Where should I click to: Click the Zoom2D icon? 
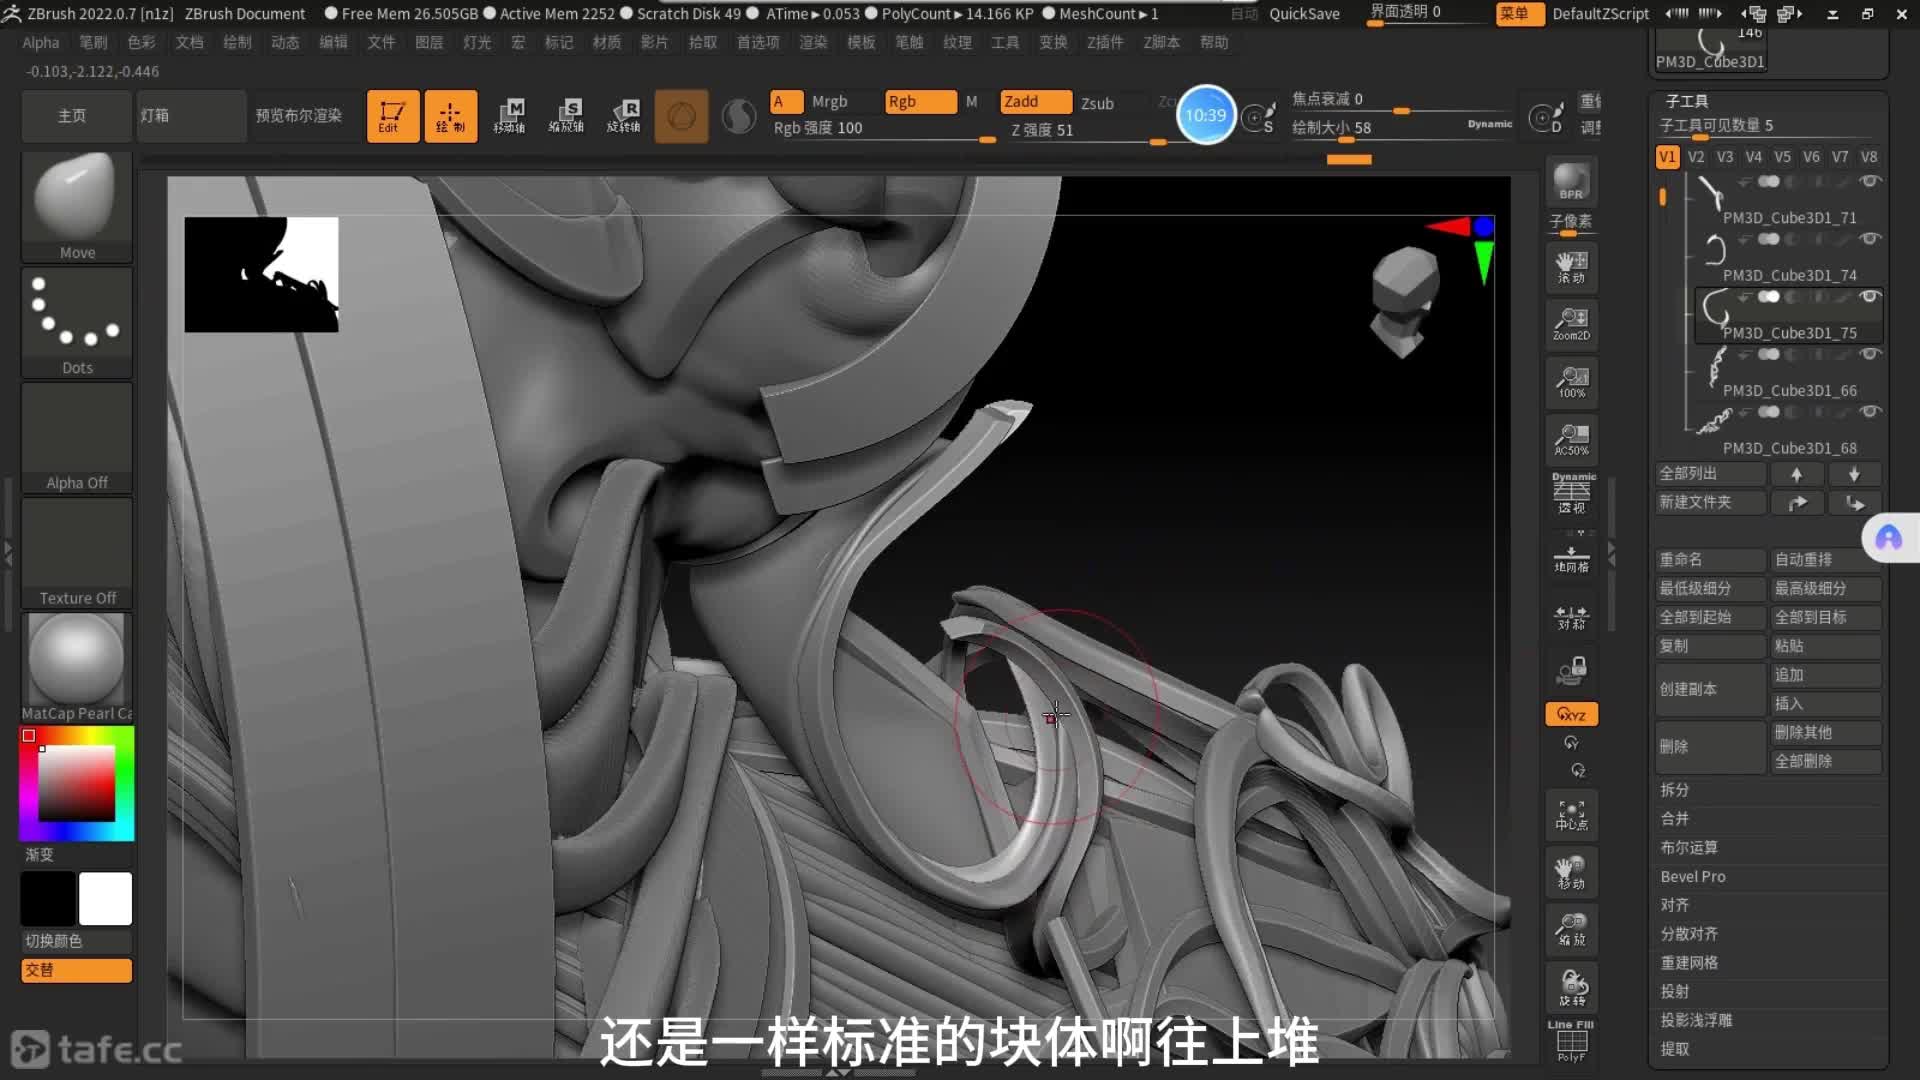1571,324
